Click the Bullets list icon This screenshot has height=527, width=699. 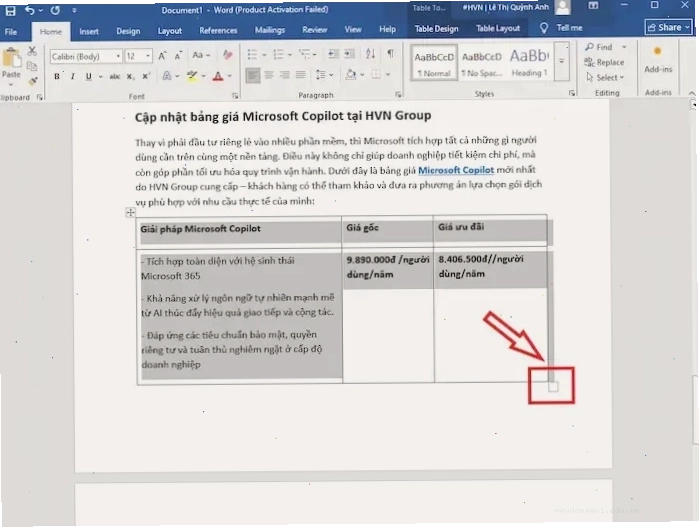pos(252,55)
